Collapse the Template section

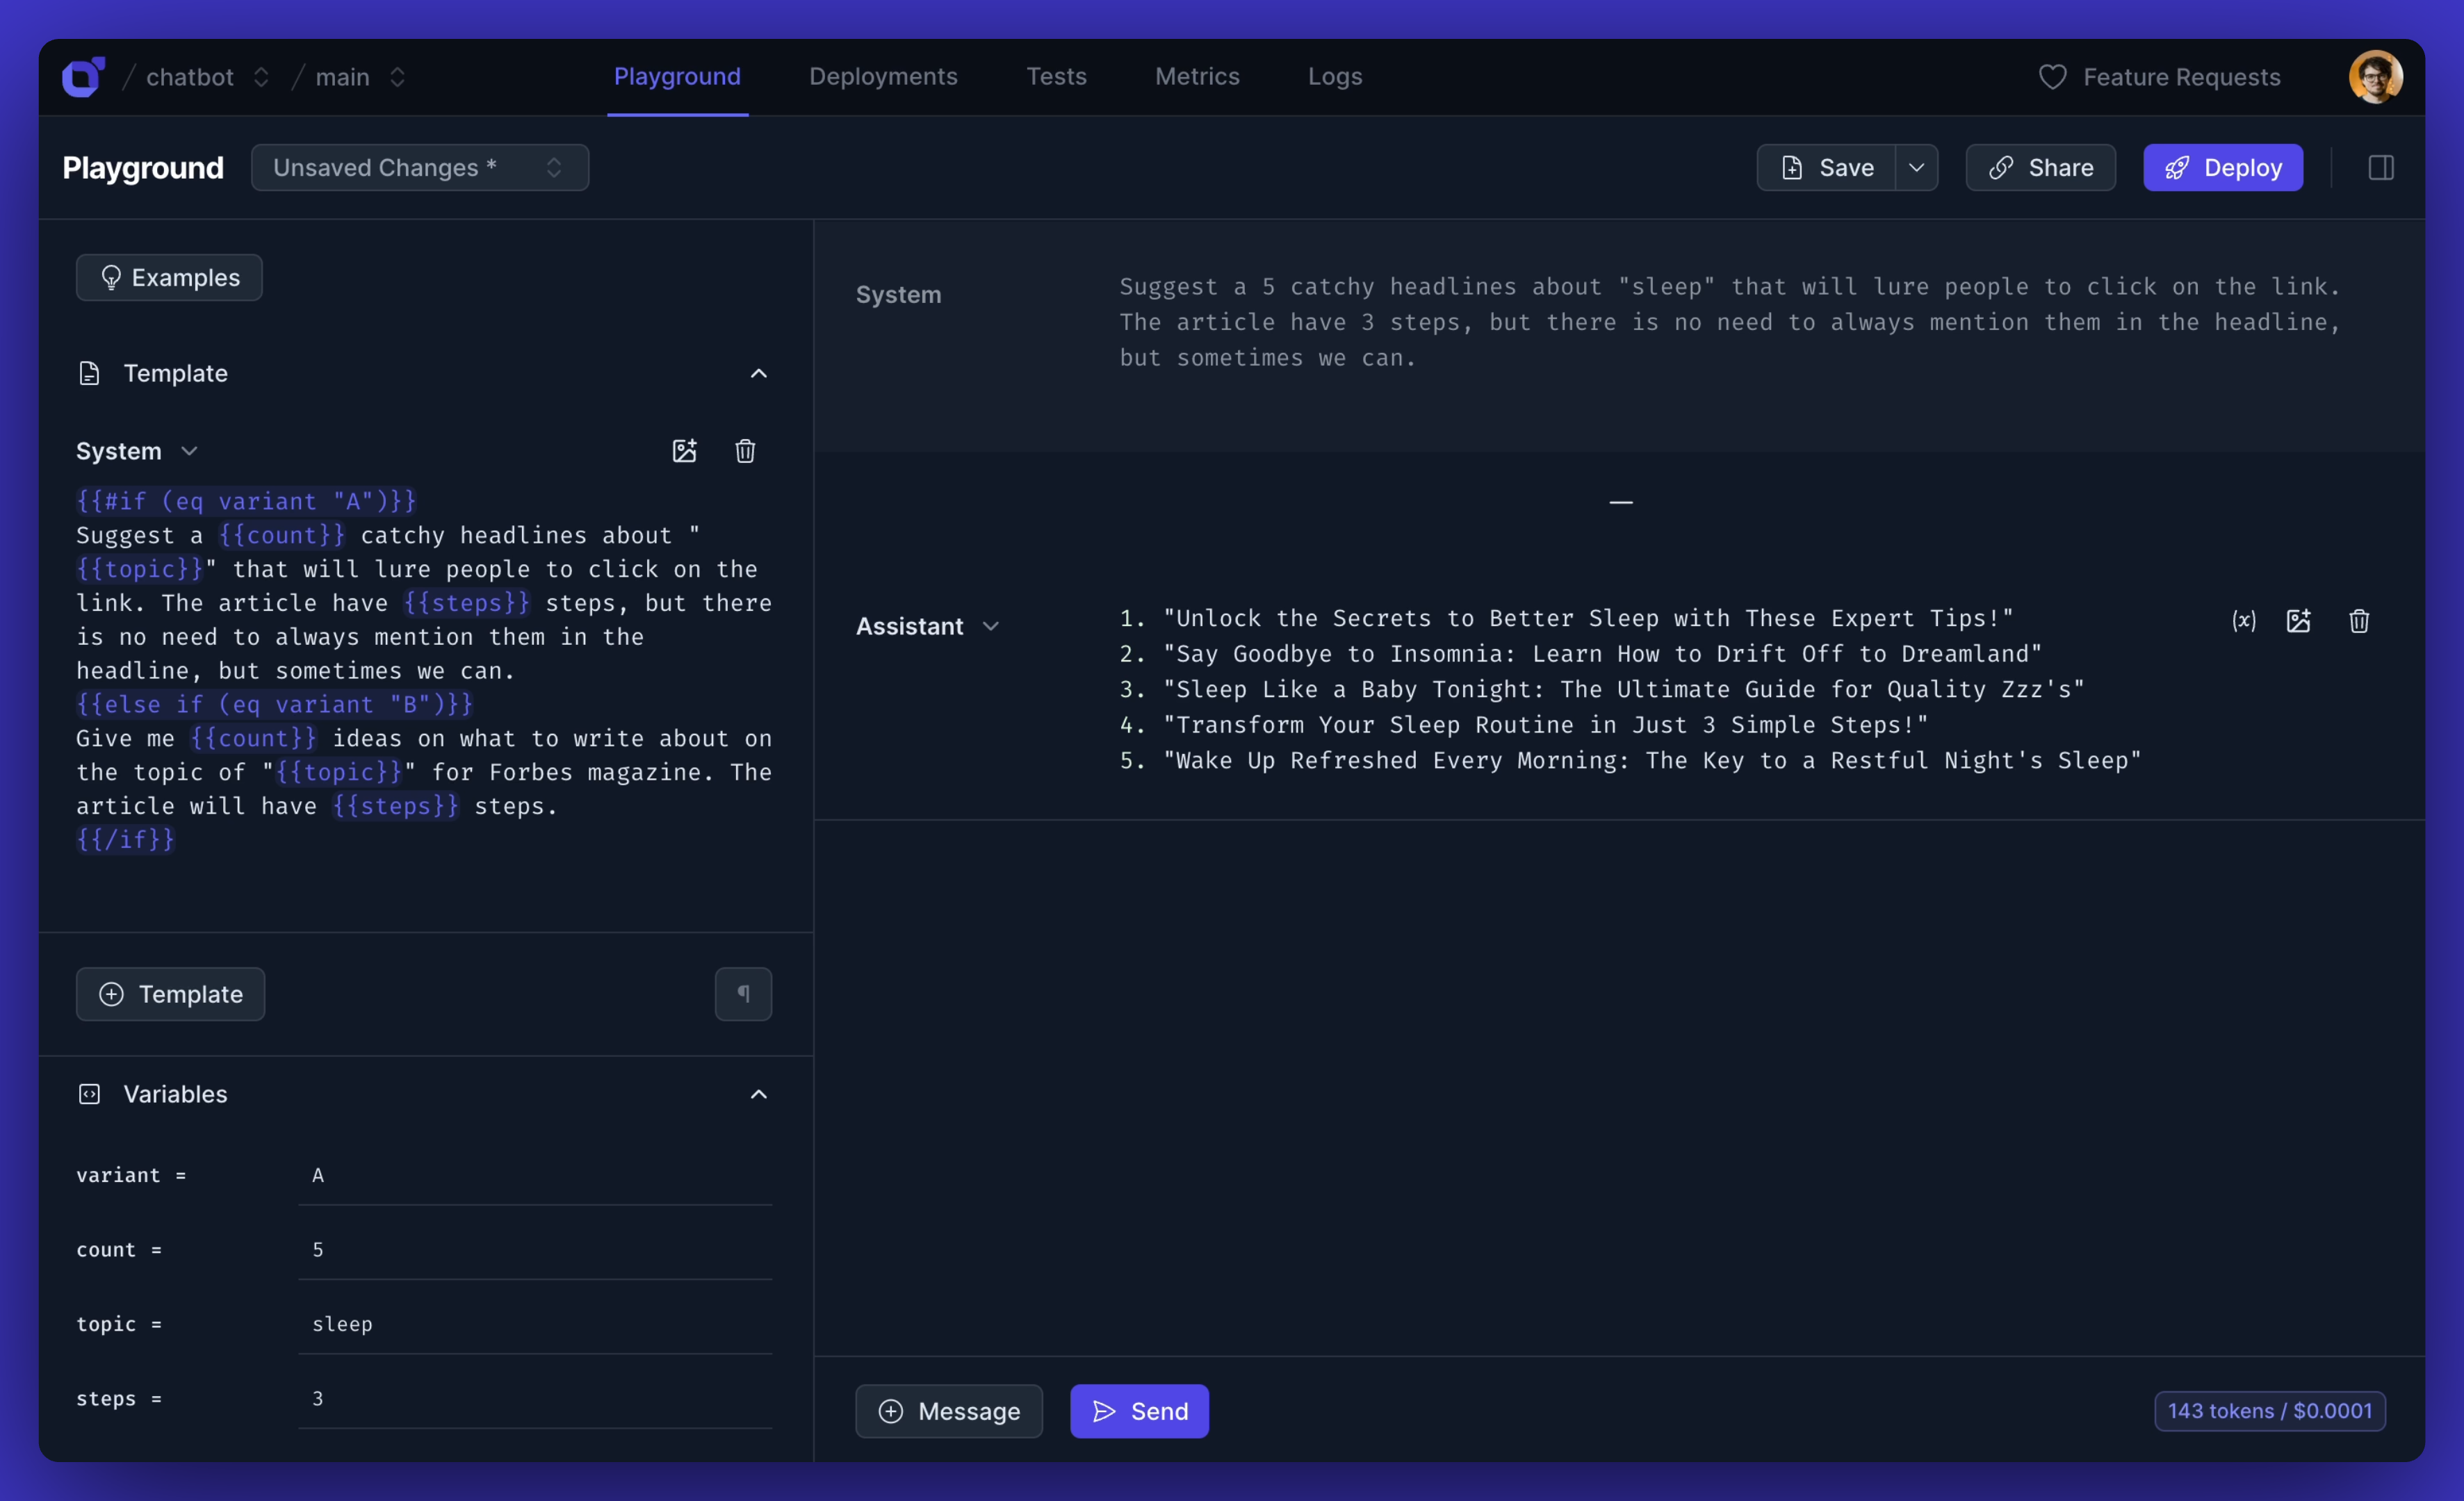pos(759,373)
